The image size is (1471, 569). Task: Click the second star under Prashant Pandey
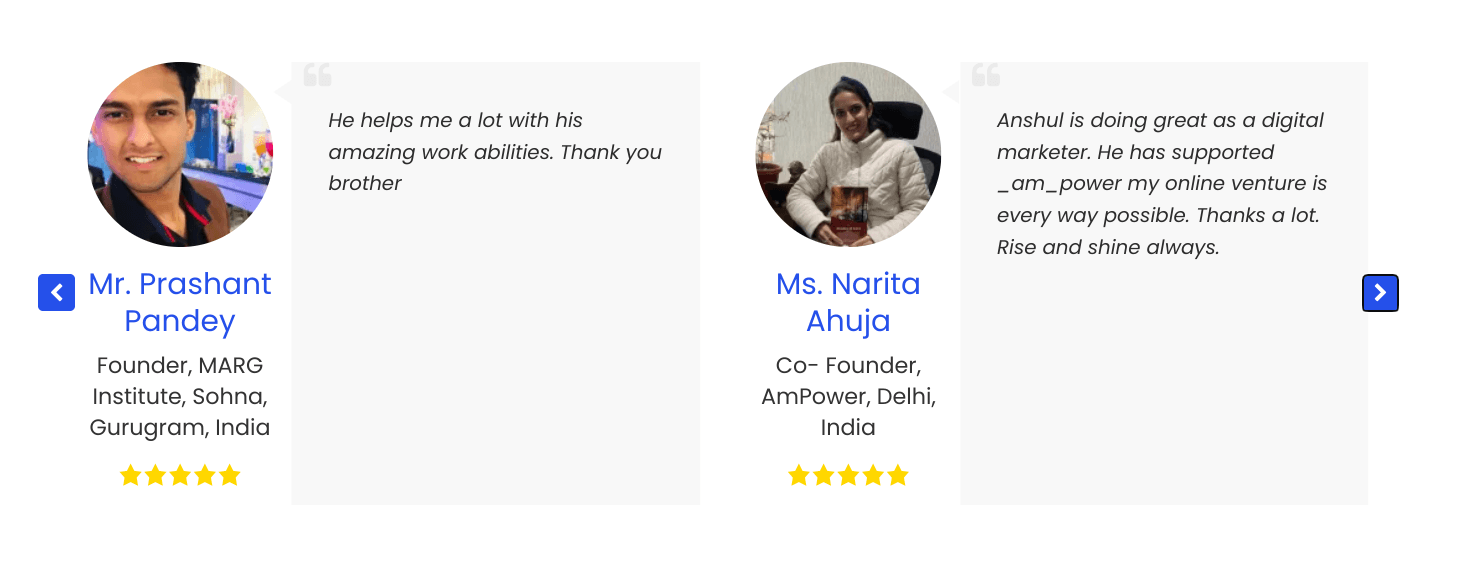point(155,476)
